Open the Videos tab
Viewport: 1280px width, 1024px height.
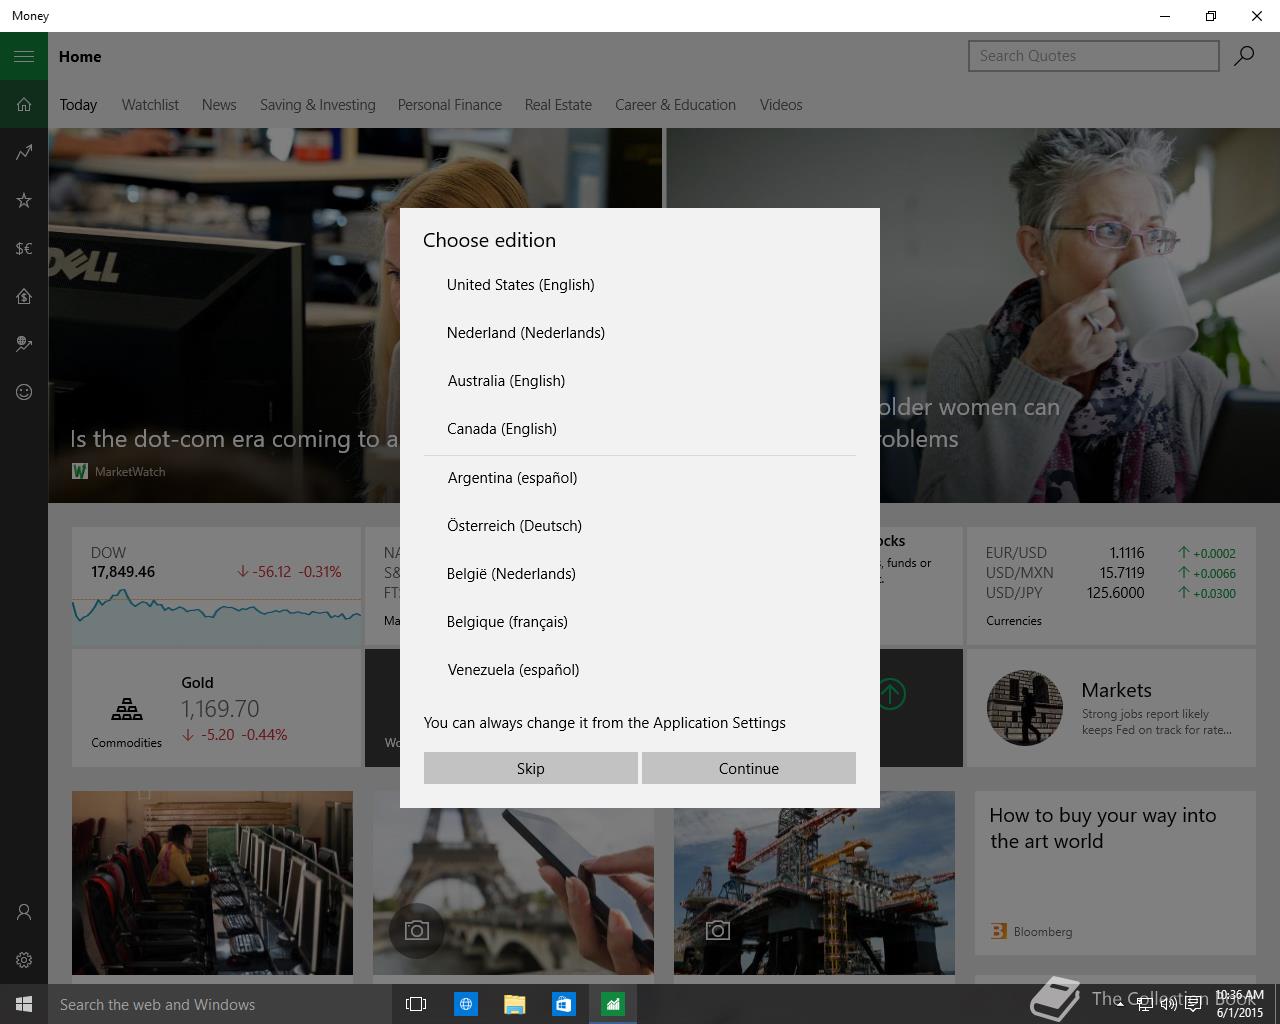click(781, 105)
